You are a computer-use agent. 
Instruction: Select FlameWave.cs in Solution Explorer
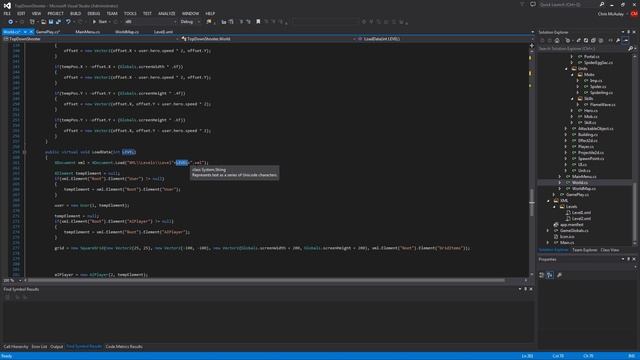point(602,104)
